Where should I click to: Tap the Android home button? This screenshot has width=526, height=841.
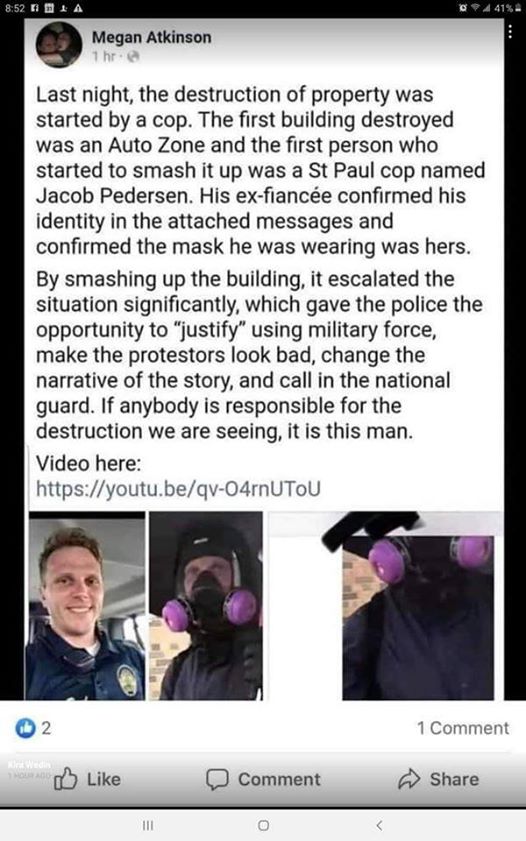point(263,825)
